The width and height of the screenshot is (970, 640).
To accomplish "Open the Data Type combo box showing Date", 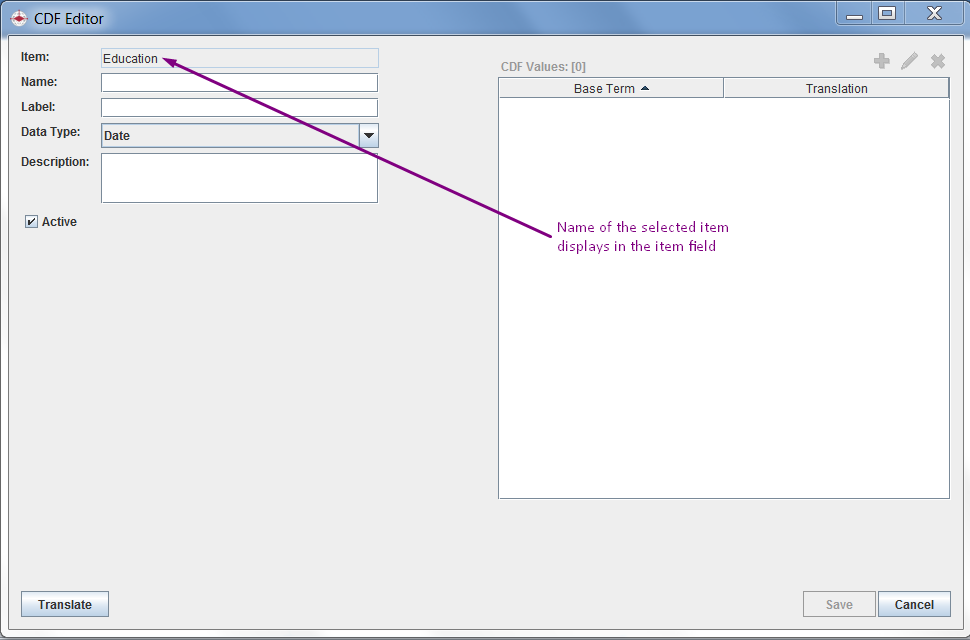I will pyautogui.click(x=230, y=136).
